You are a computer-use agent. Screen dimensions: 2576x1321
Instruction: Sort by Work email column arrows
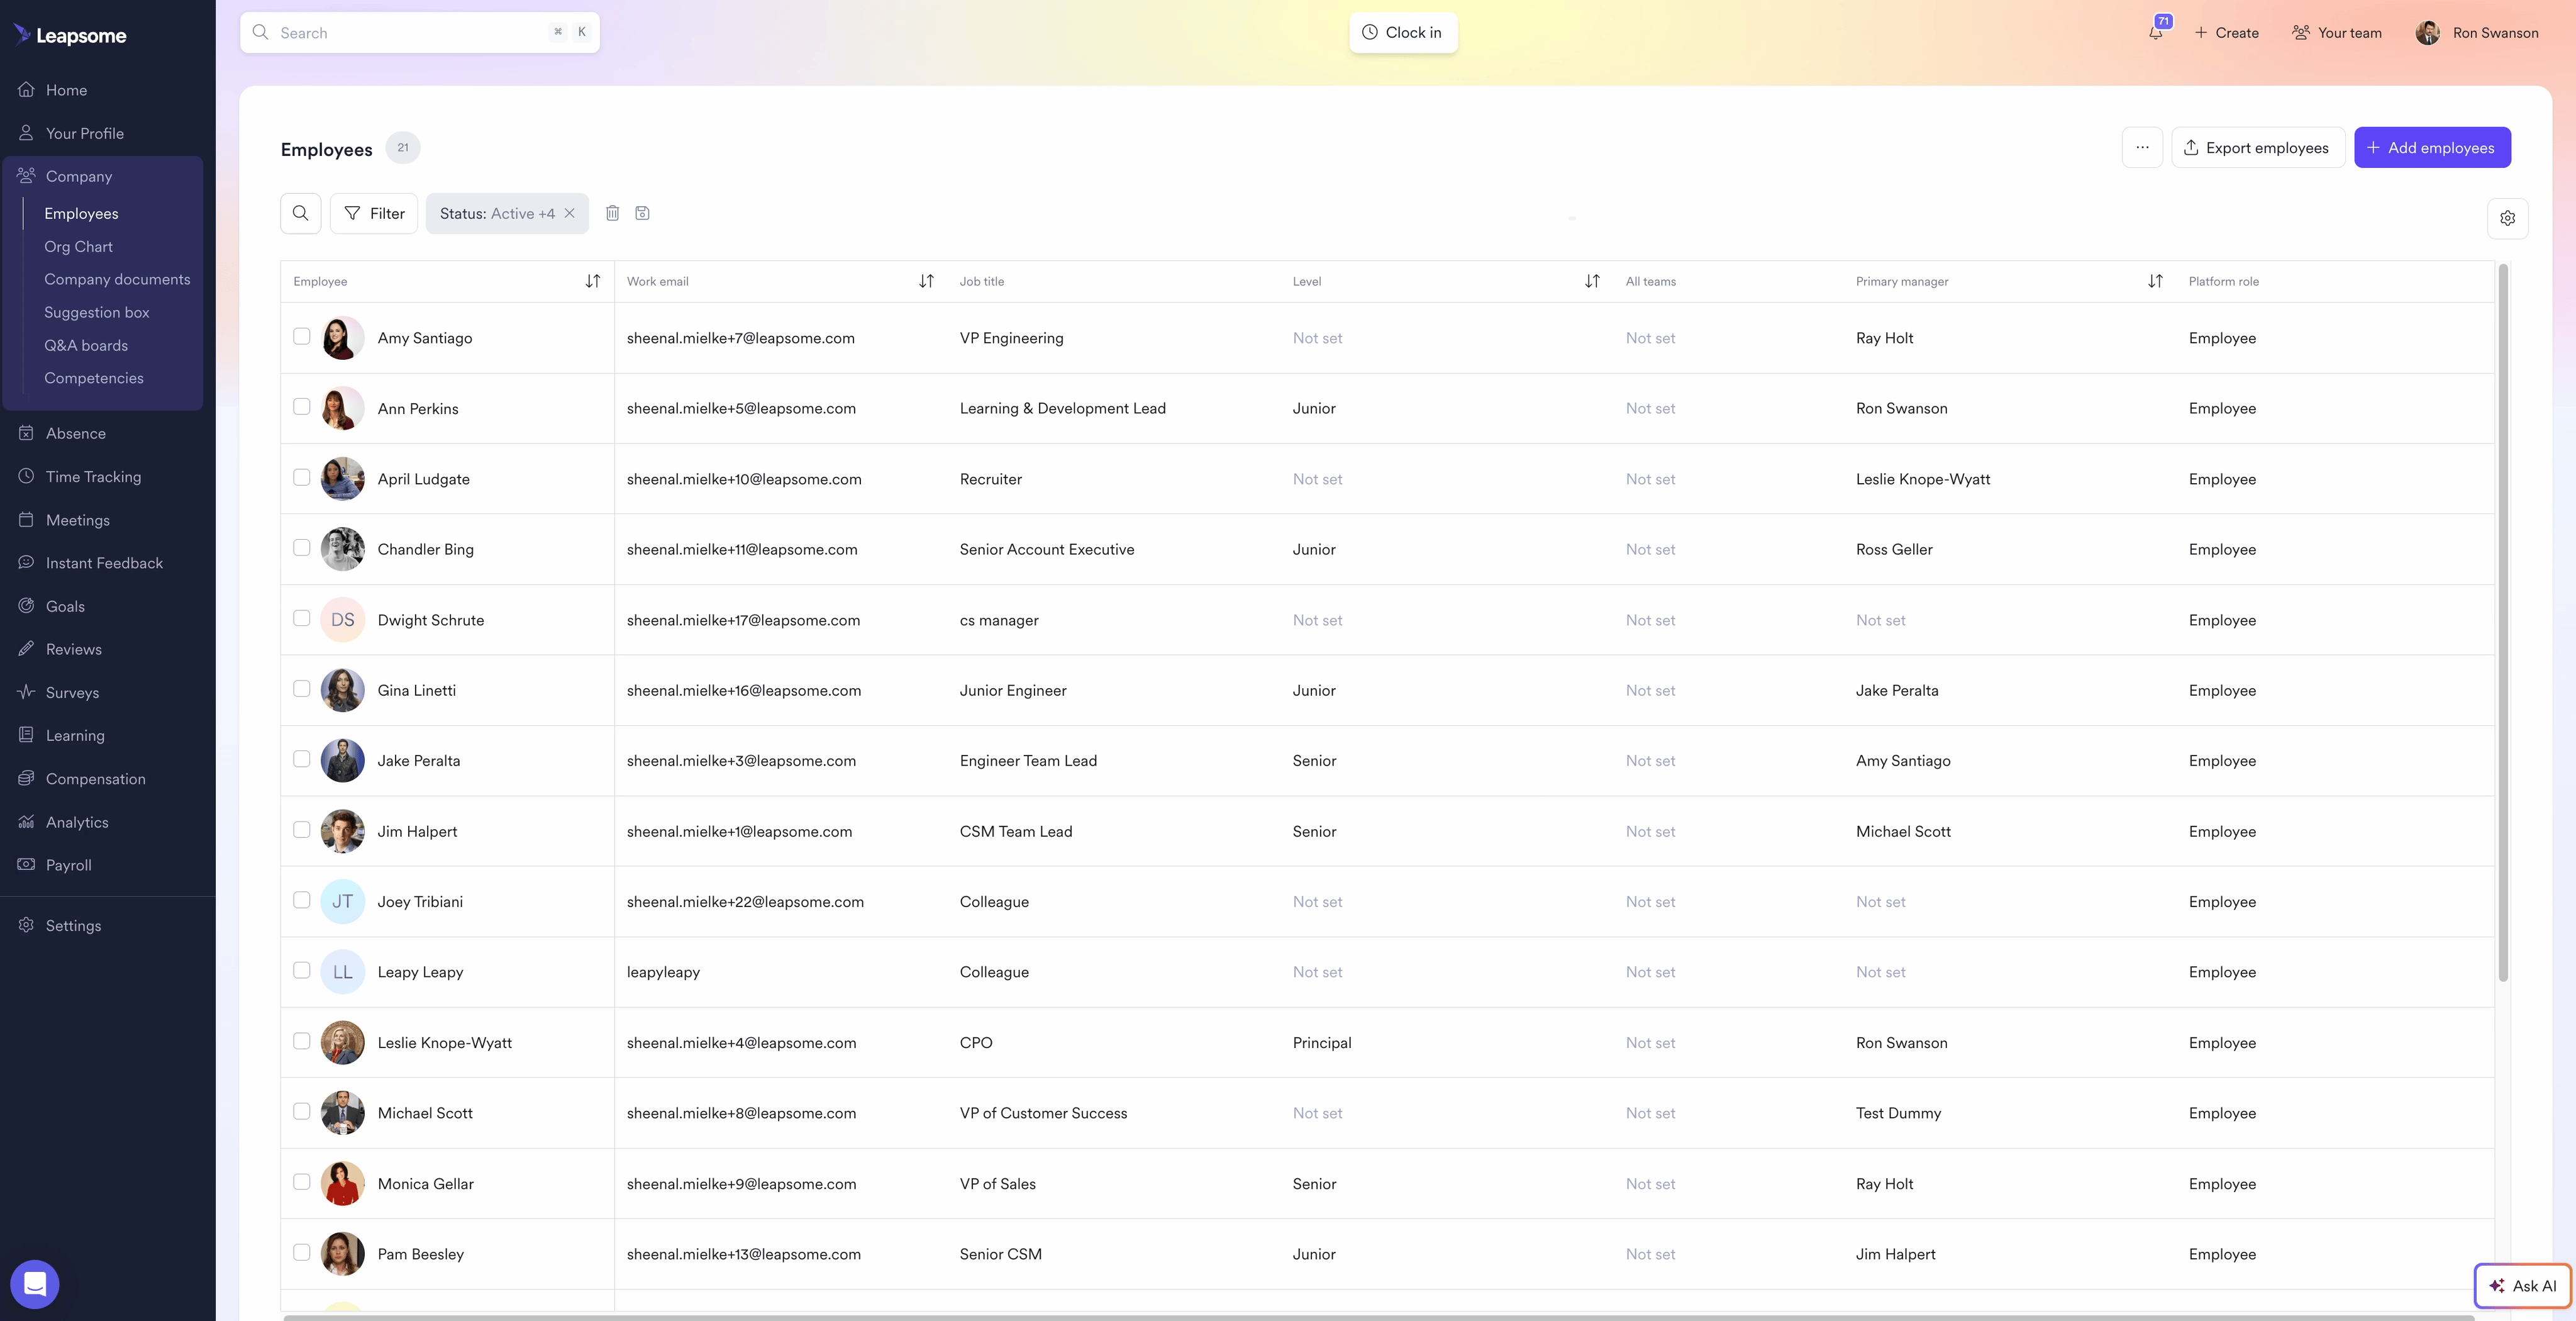pos(926,281)
